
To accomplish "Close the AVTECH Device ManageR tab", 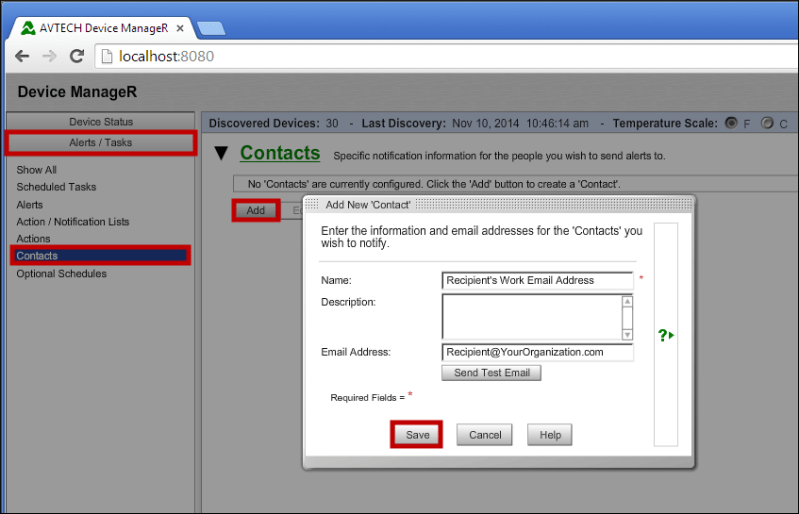I will [x=180, y=29].
